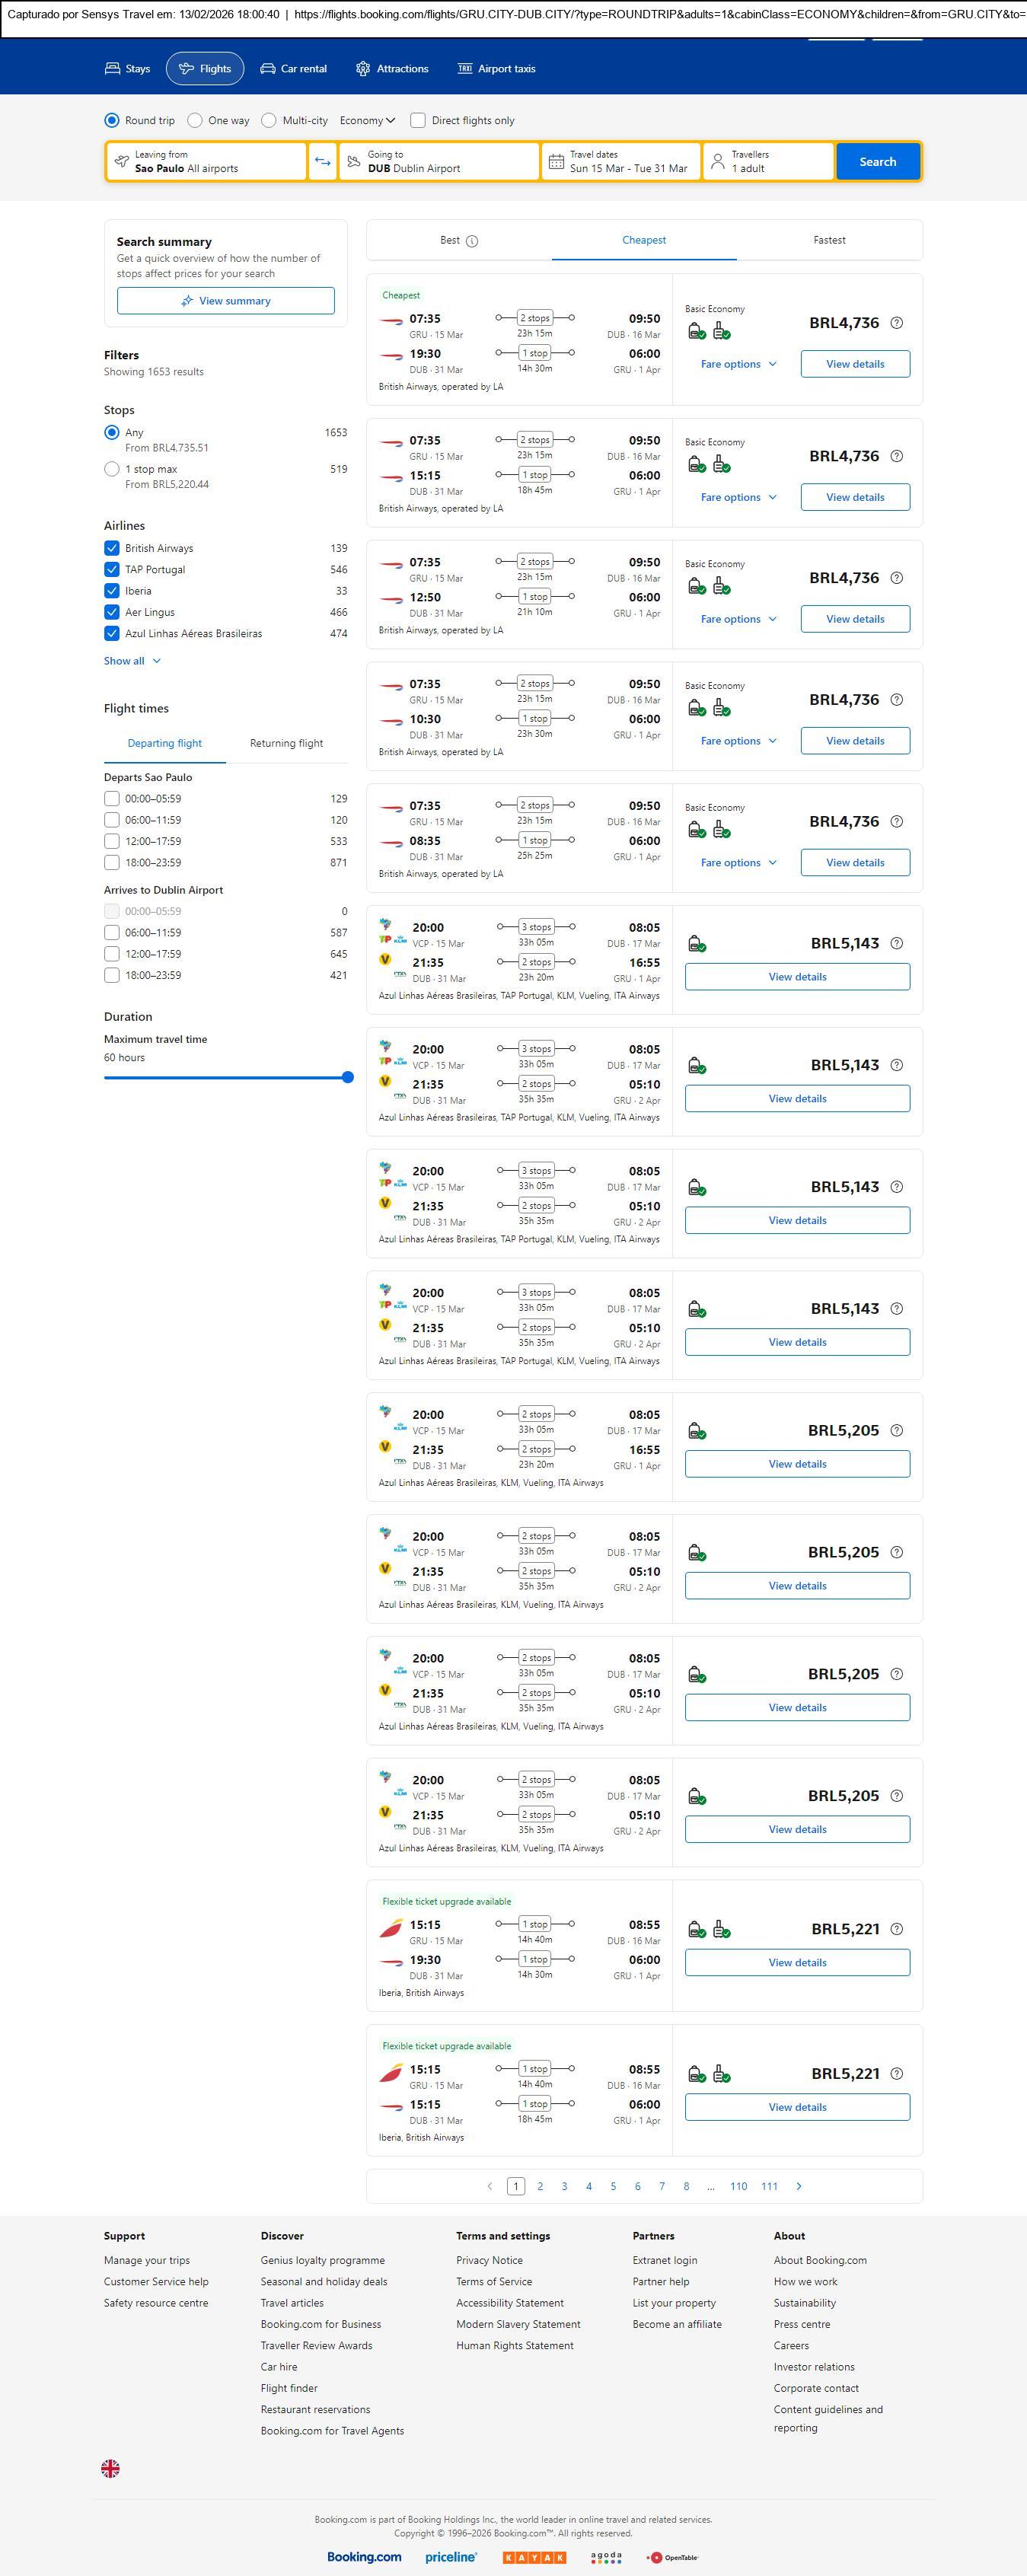
Task: Select the One way radio button
Action: [195, 121]
